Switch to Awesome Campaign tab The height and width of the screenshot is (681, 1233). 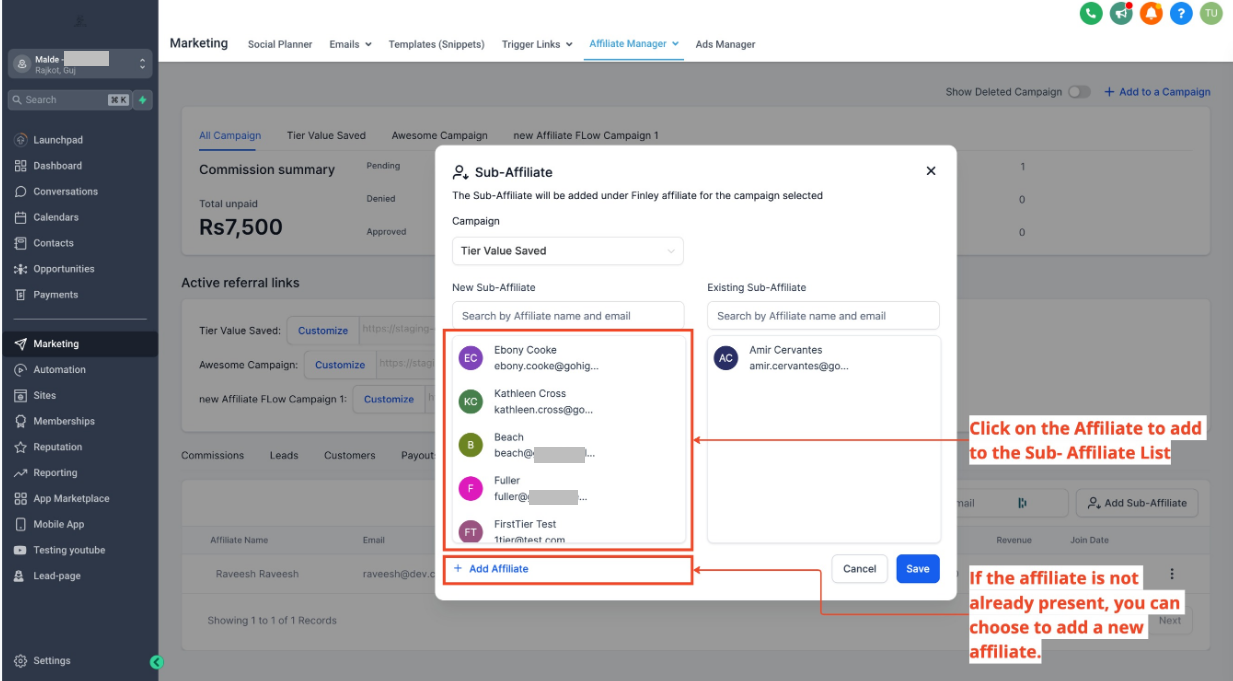(x=439, y=135)
